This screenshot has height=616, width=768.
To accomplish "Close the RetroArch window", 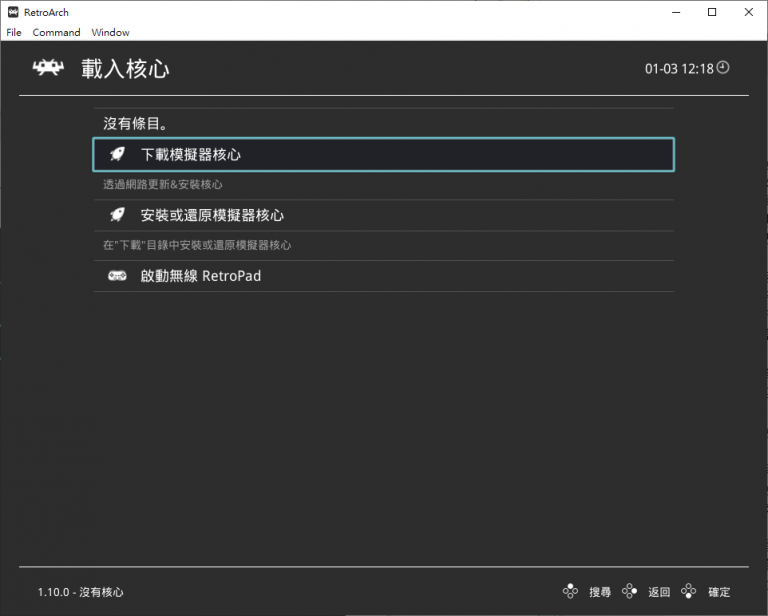I will coord(748,12).
